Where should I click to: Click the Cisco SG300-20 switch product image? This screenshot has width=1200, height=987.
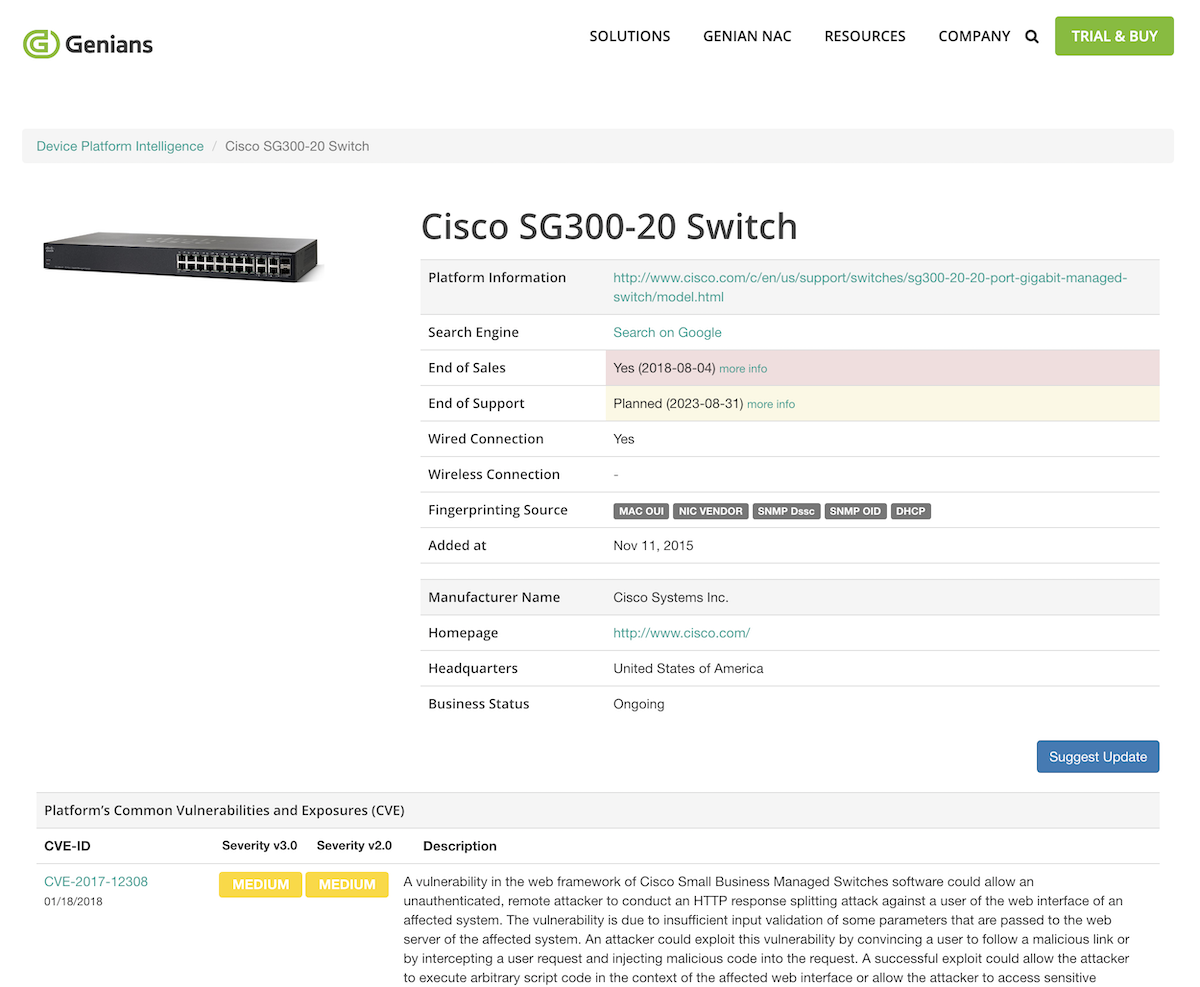(x=182, y=251)
